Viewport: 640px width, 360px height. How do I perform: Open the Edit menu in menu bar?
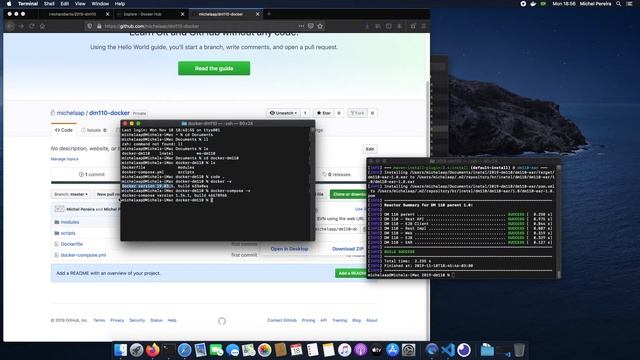[x=65, y=4]
